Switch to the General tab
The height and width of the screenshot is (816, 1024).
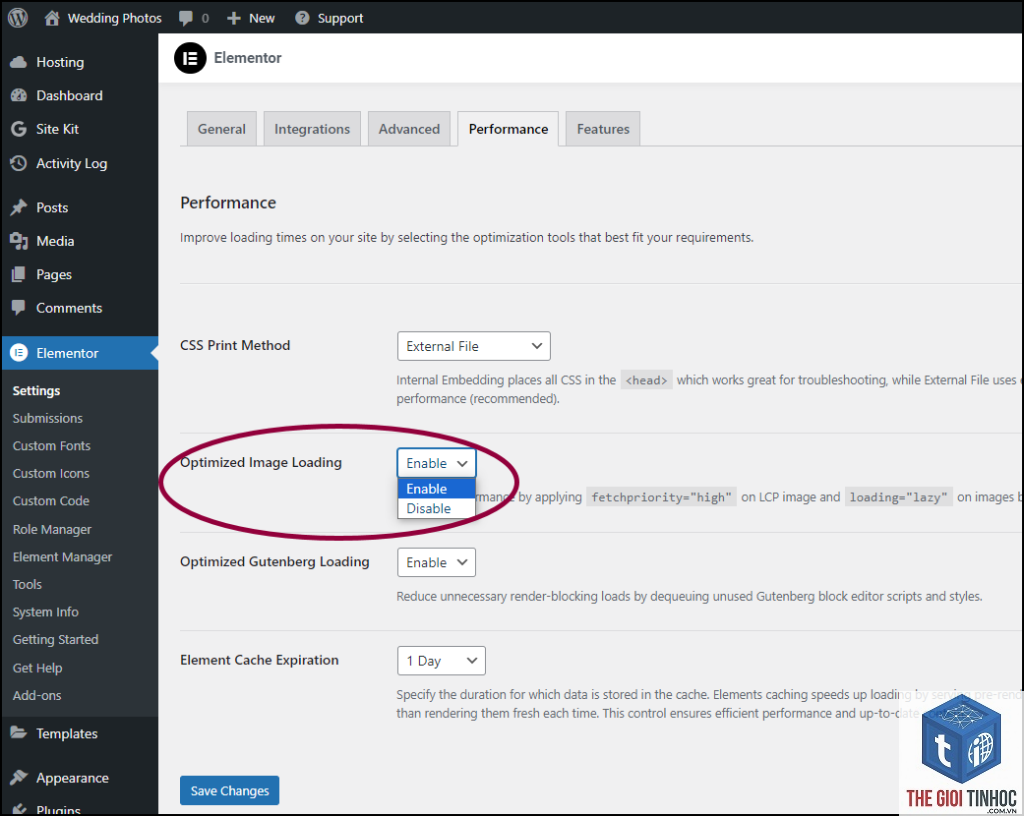coord(221,129)
